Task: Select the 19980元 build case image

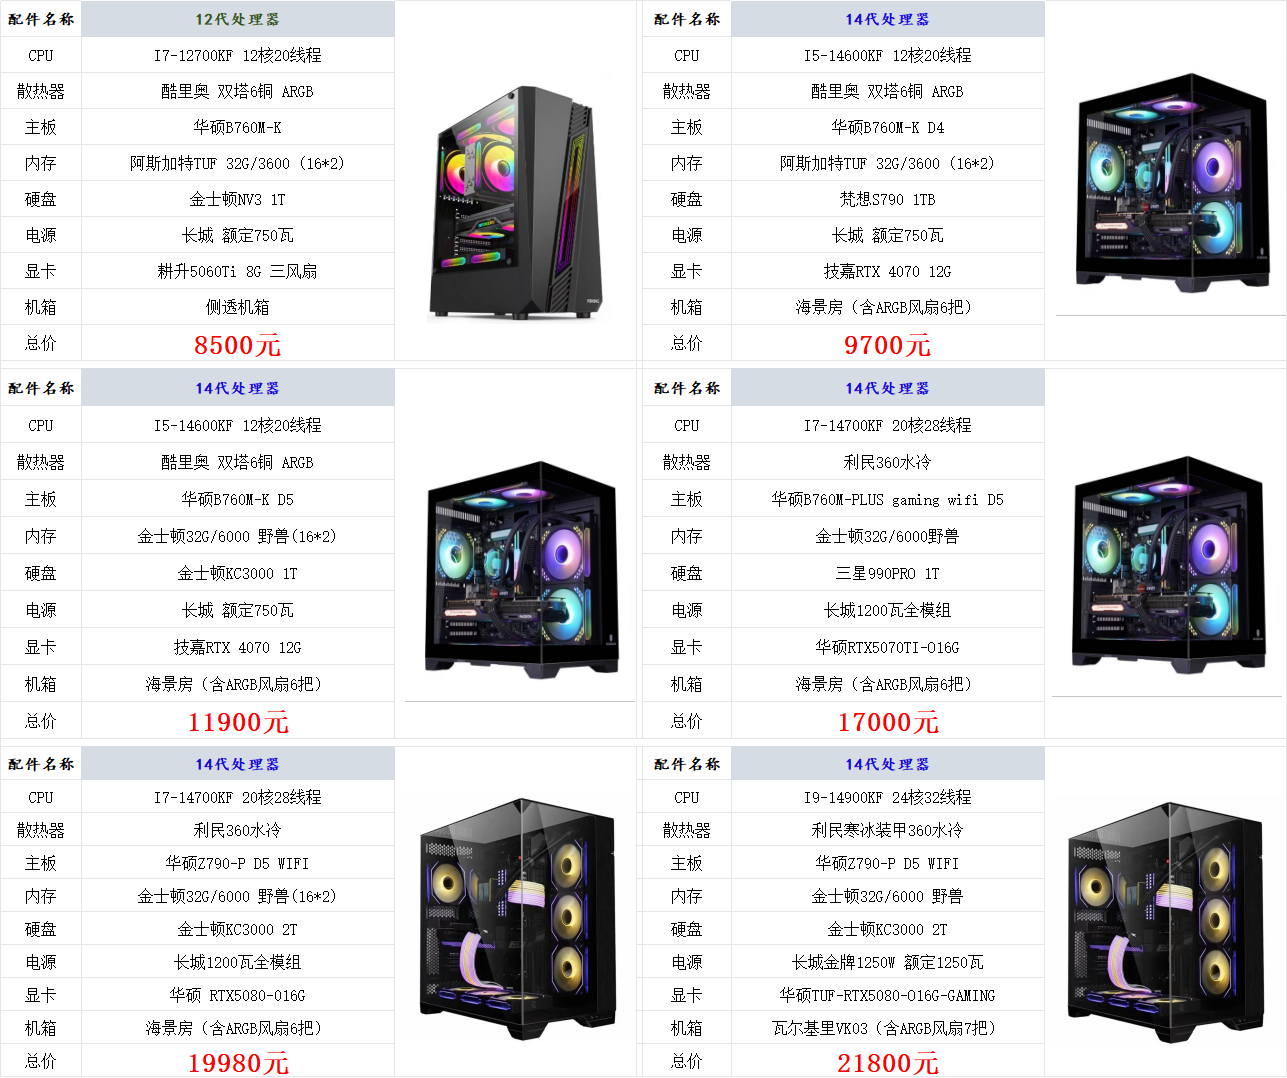Action: [x=519, y=915]
